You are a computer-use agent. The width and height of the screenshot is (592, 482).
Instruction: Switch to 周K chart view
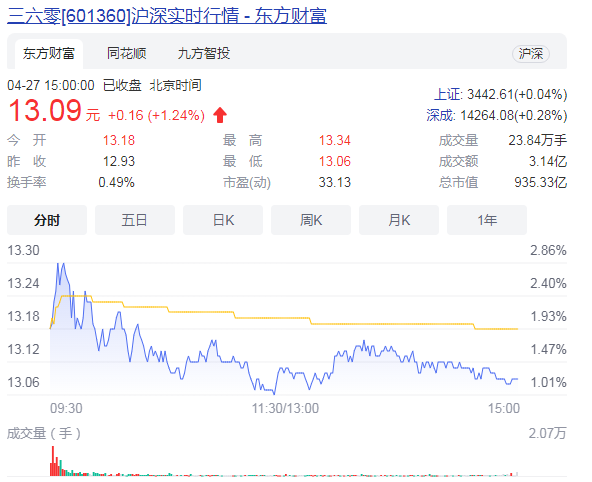click(311, 220)
